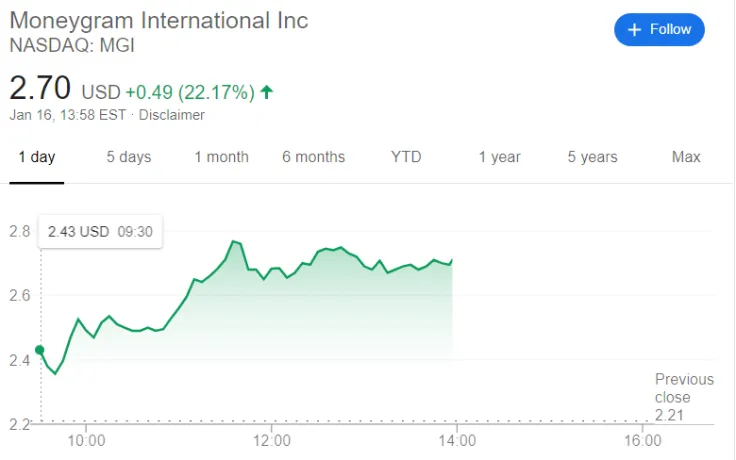Click the green up arrow next to percentage
Screen dimensions: 736x460
click(x=267, y=92)
